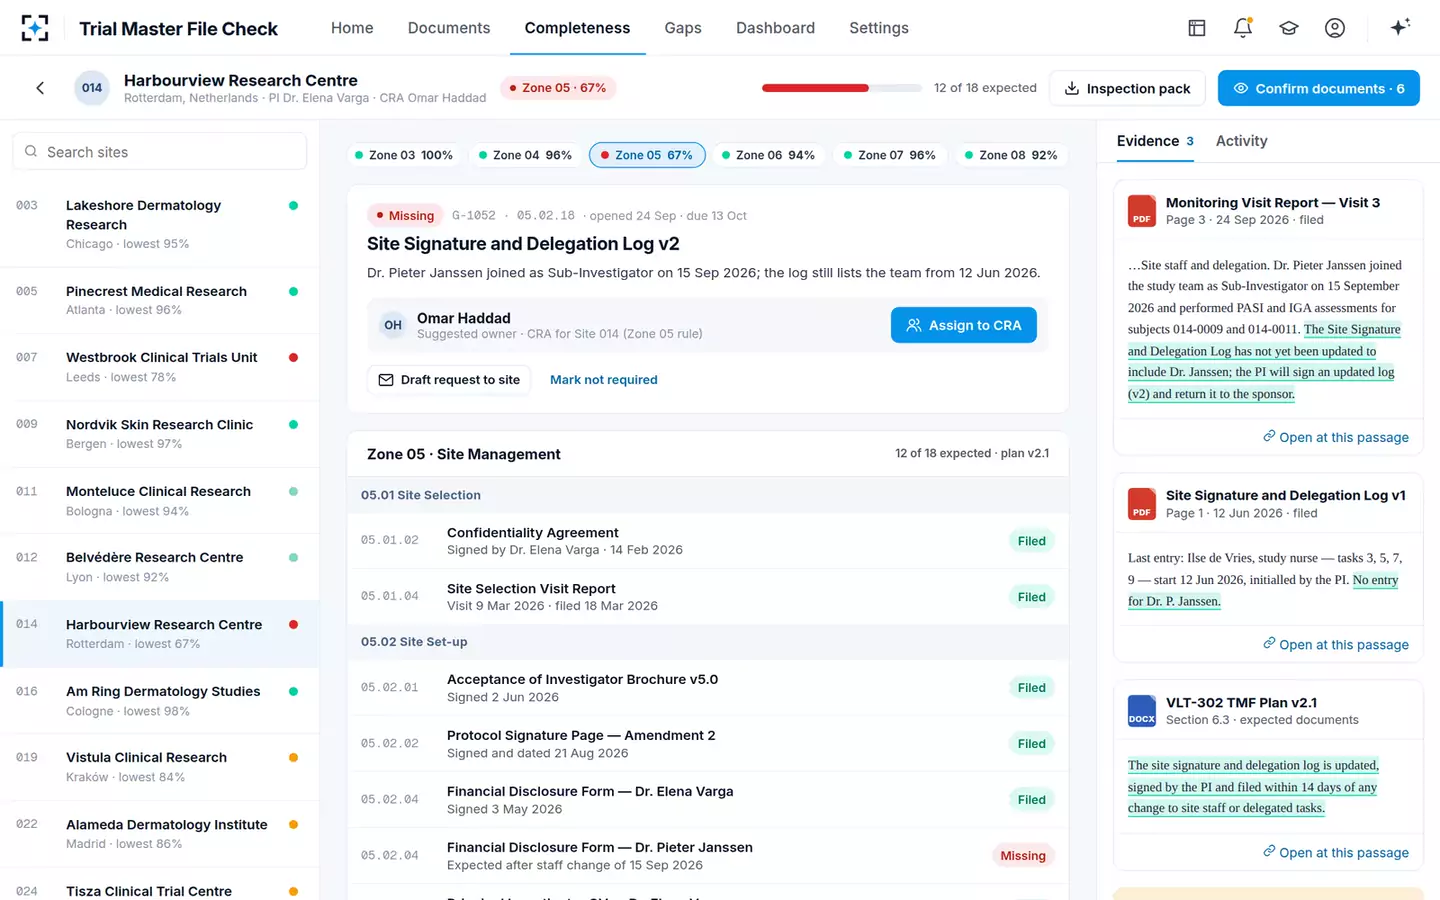Switch to the Evidence tab
Screen dimensions: 1440x900
point(1155,141)
